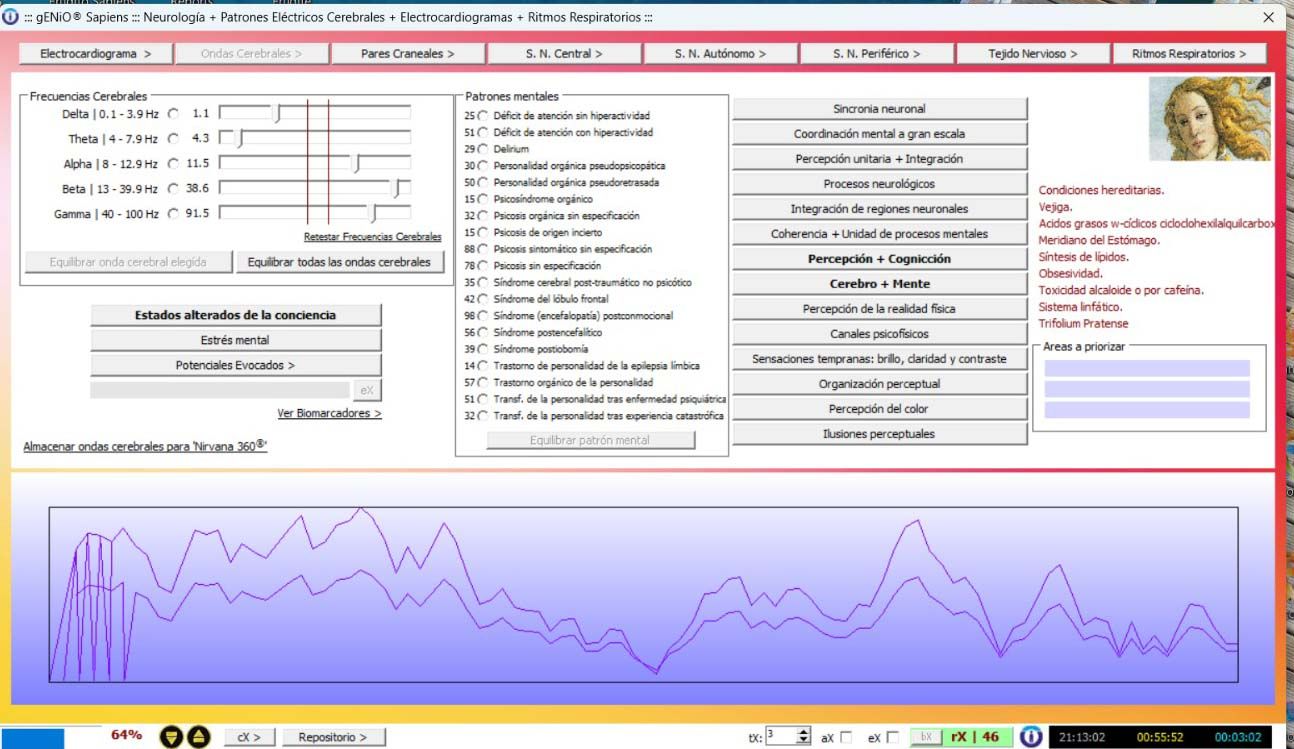
Task: Click the Ilusiones perceptuales button
Action: pos(880,434)
